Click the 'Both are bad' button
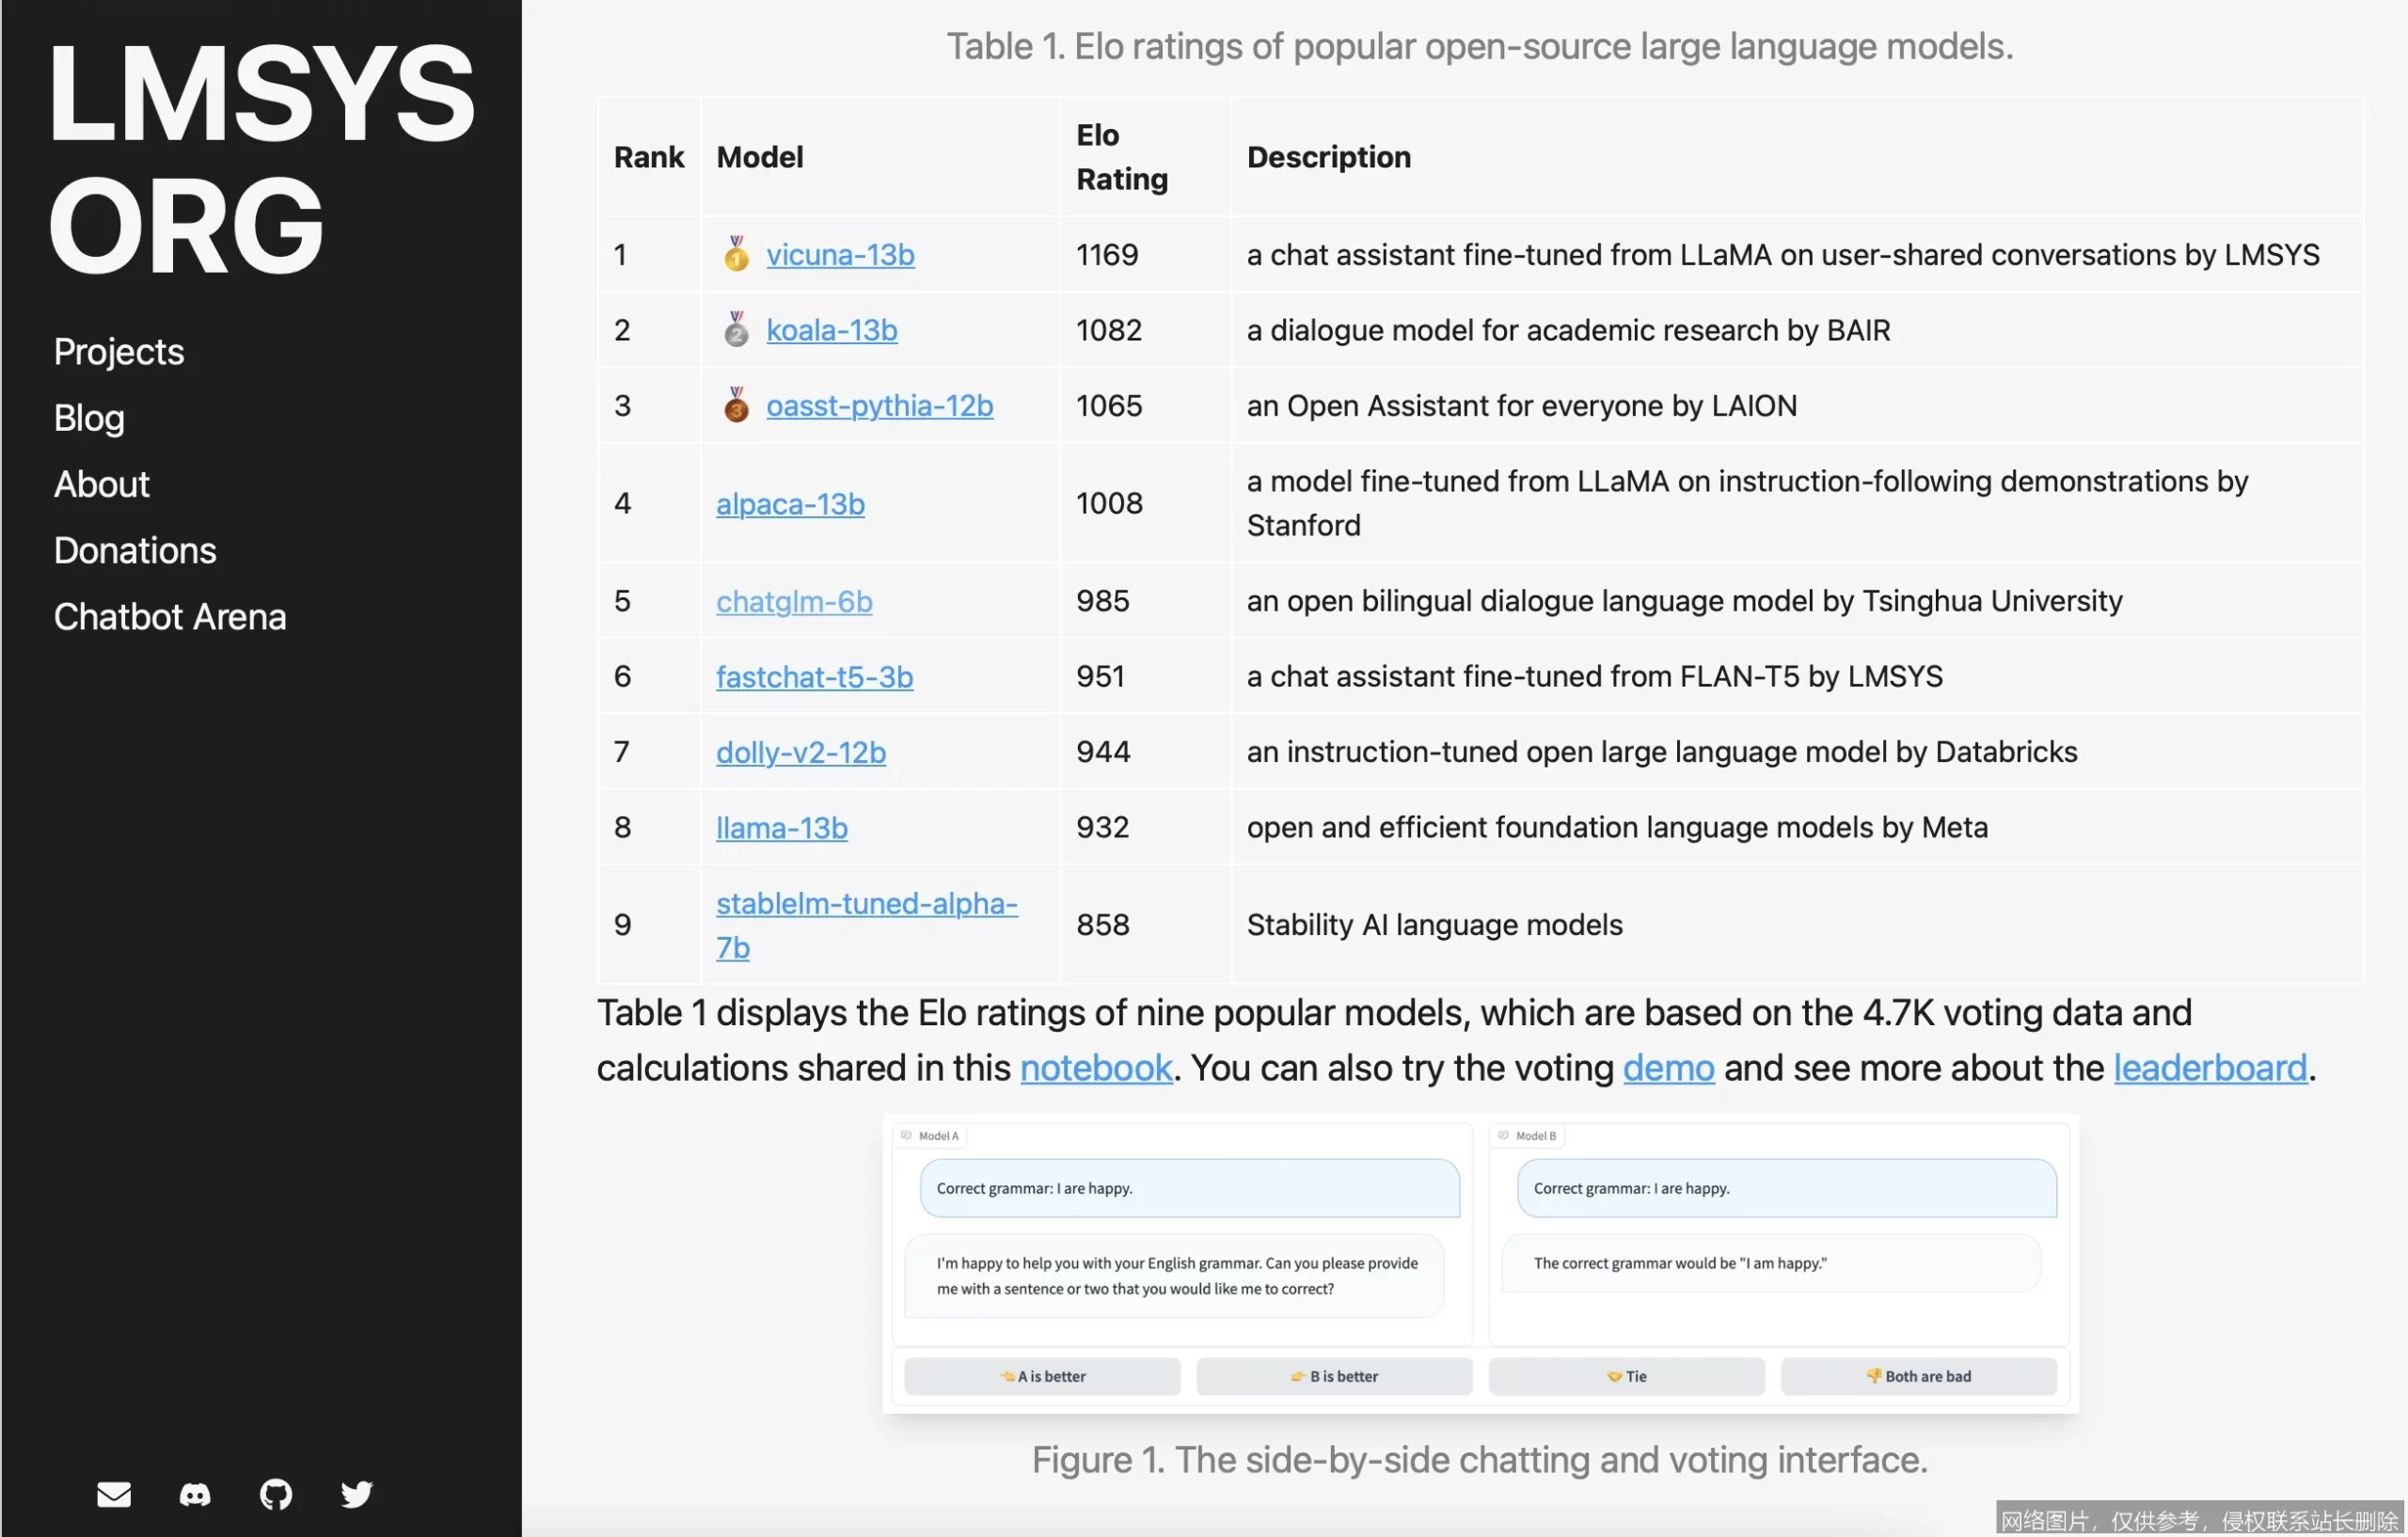The width and height of the screenshot is (2408, 1537). 1917,1375
